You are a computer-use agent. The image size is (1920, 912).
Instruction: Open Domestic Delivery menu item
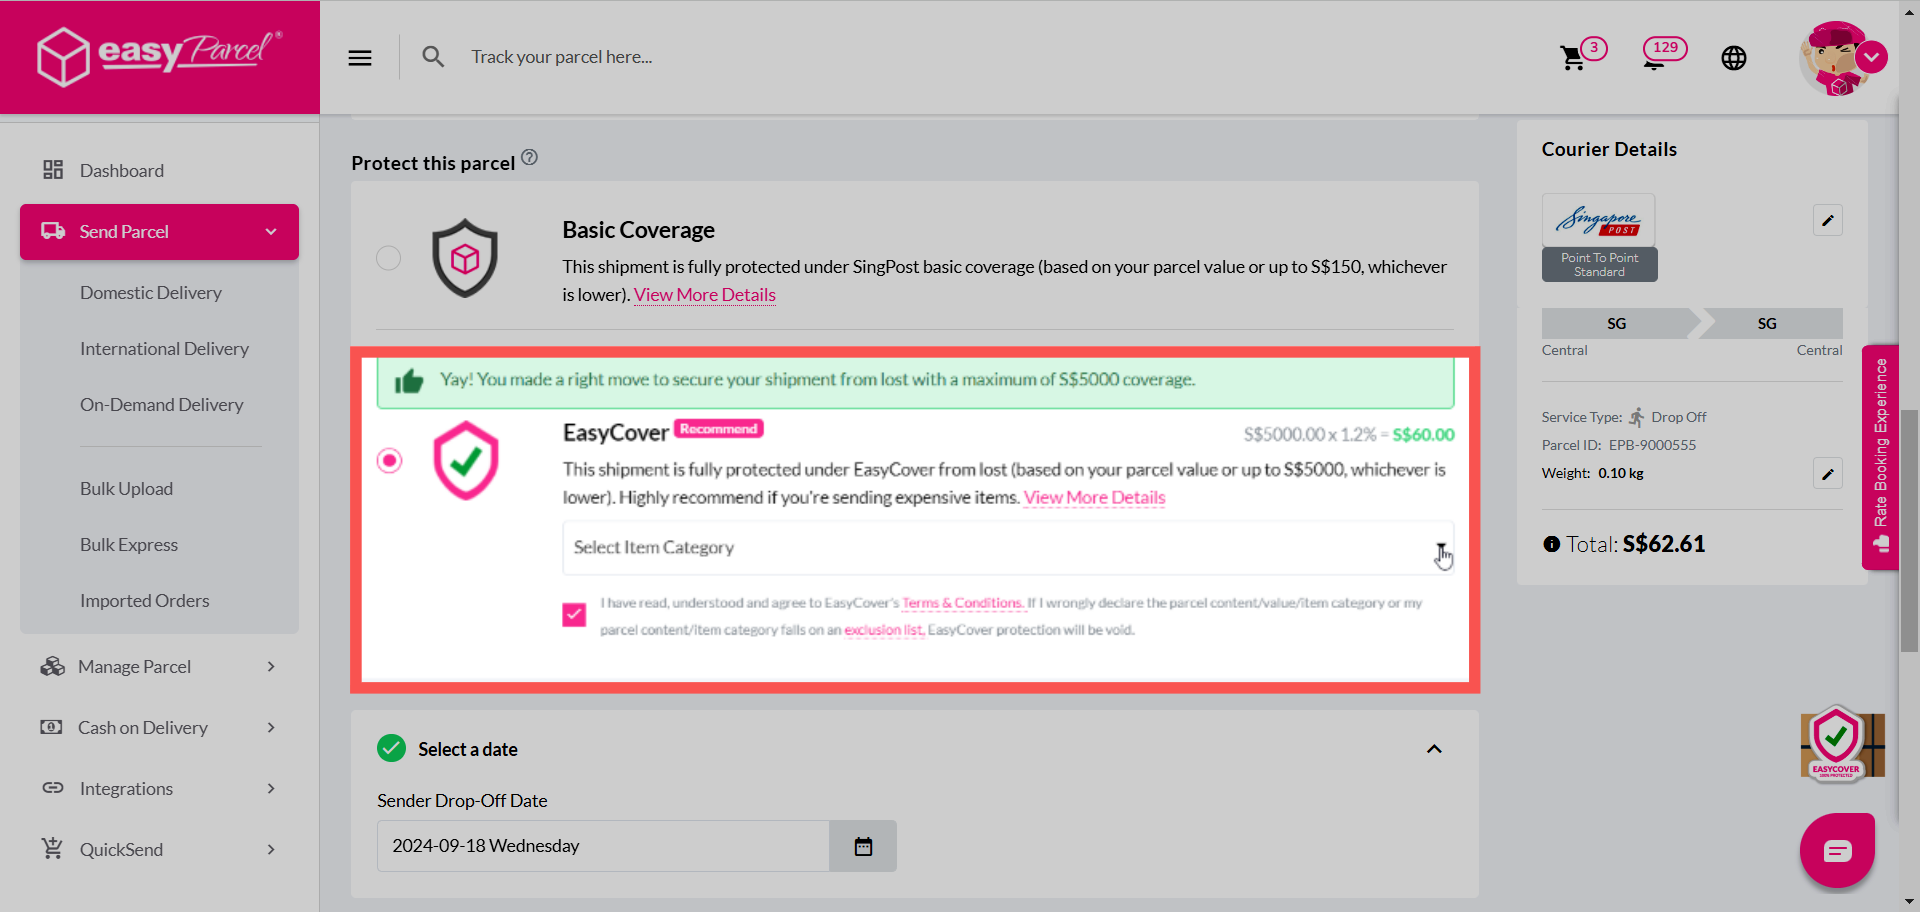click(151, 293)
